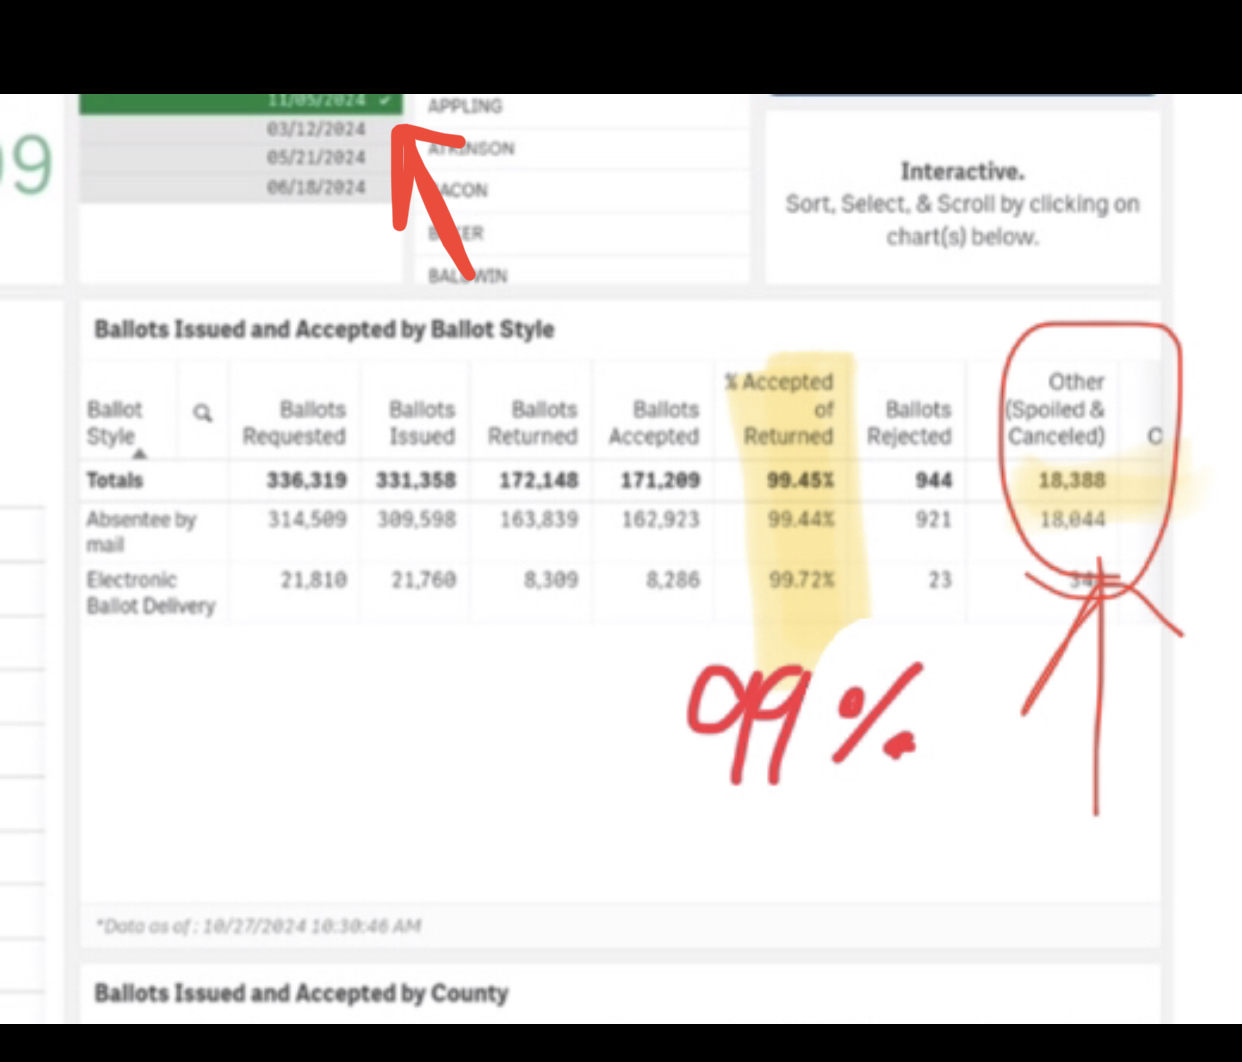
Task: Select the Absentee by mail row label
Action: (x=141, y=531)
